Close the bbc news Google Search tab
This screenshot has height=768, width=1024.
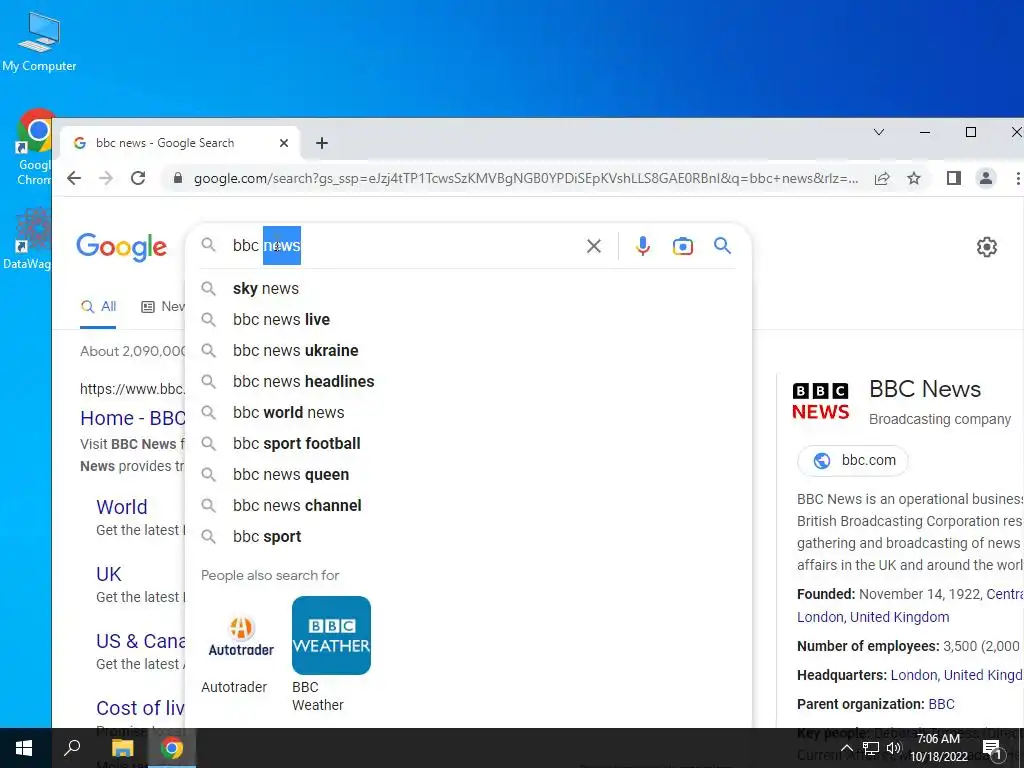click(x=283, y=143)
